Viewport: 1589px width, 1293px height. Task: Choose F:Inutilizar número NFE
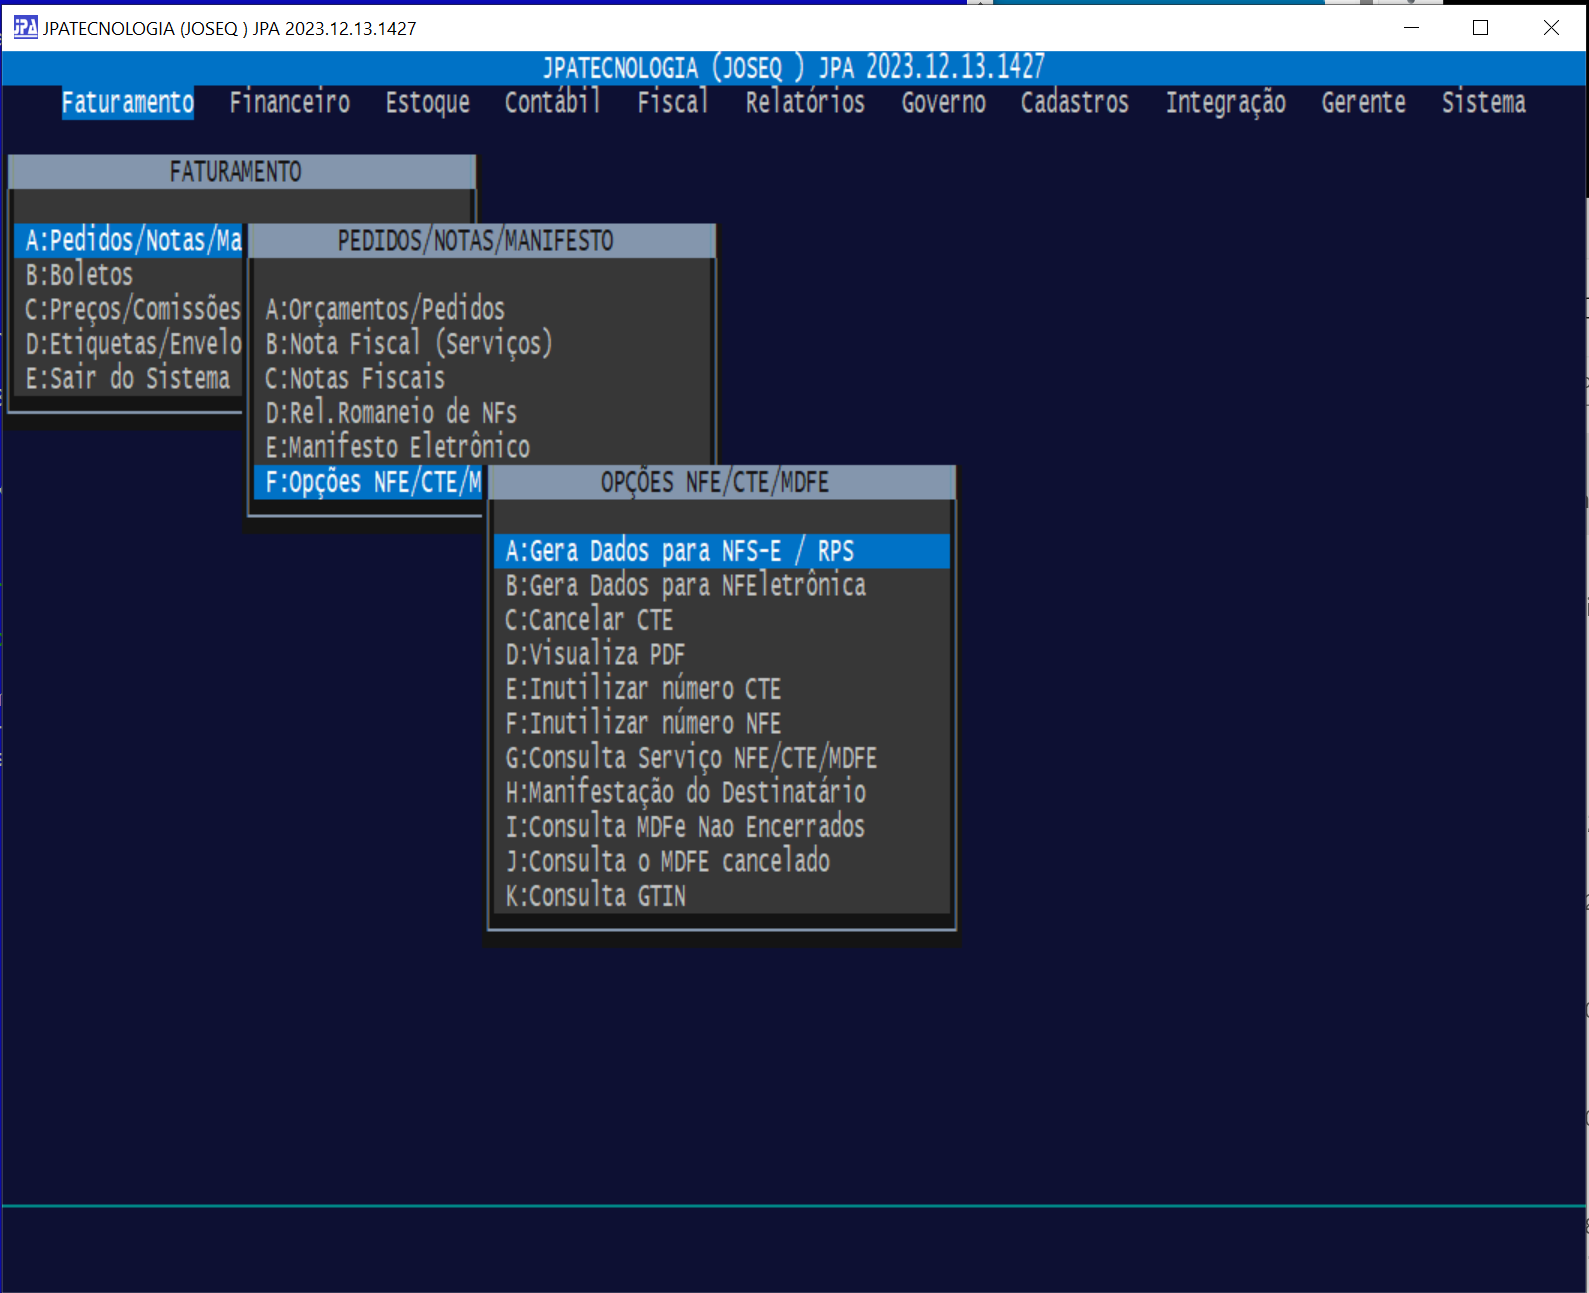(x=643, y=724)
